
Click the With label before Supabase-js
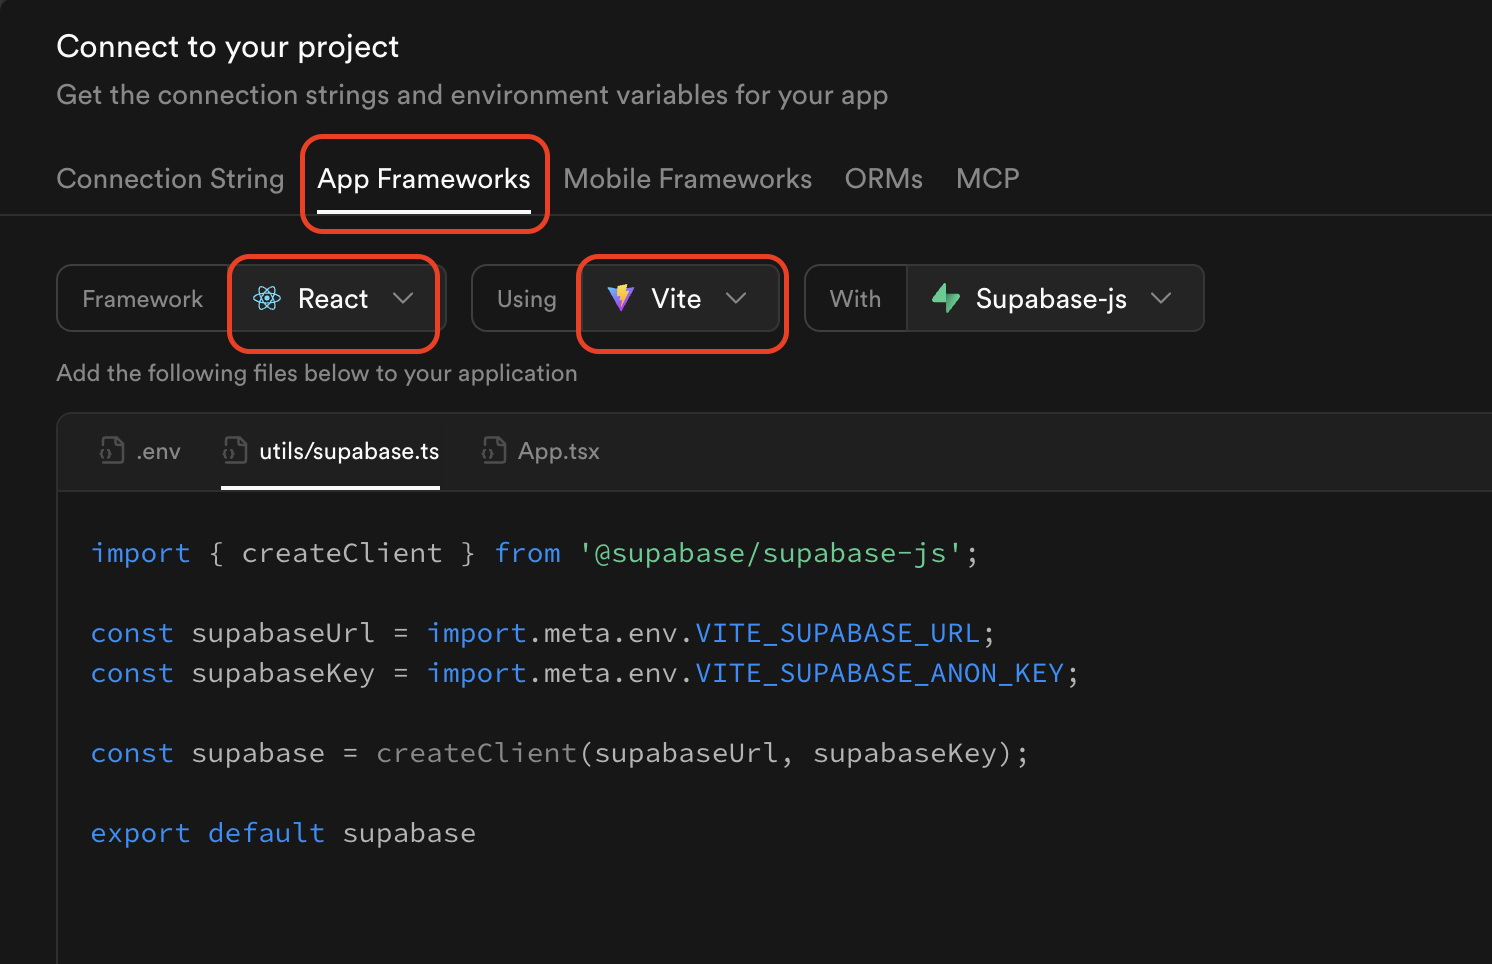coord(855,297)
